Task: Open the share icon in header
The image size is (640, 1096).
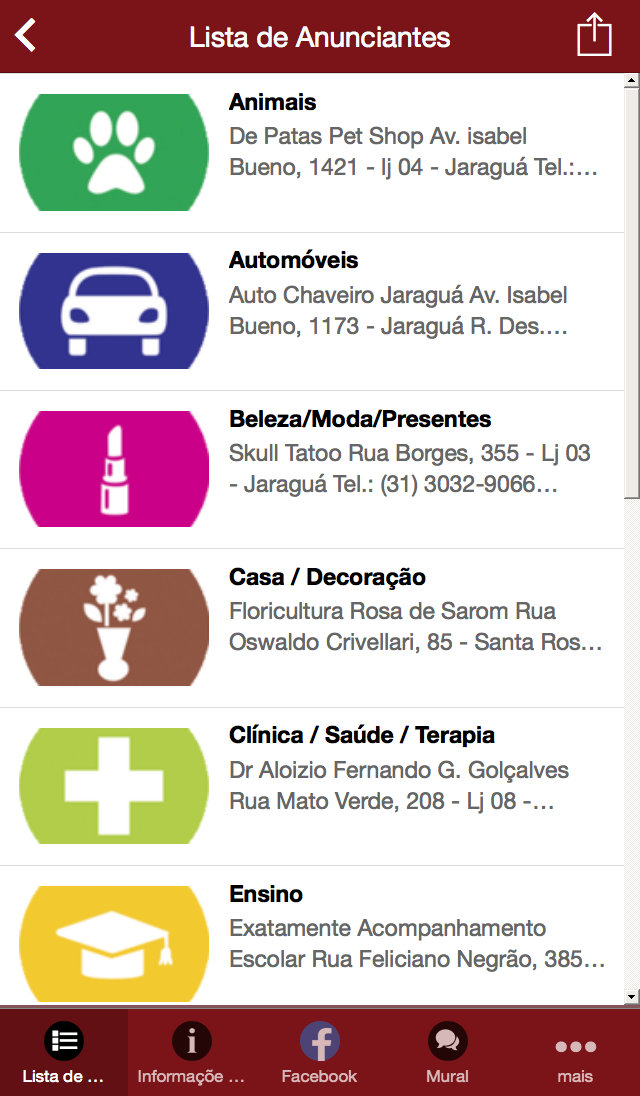Action: click(x=594, y=36)
